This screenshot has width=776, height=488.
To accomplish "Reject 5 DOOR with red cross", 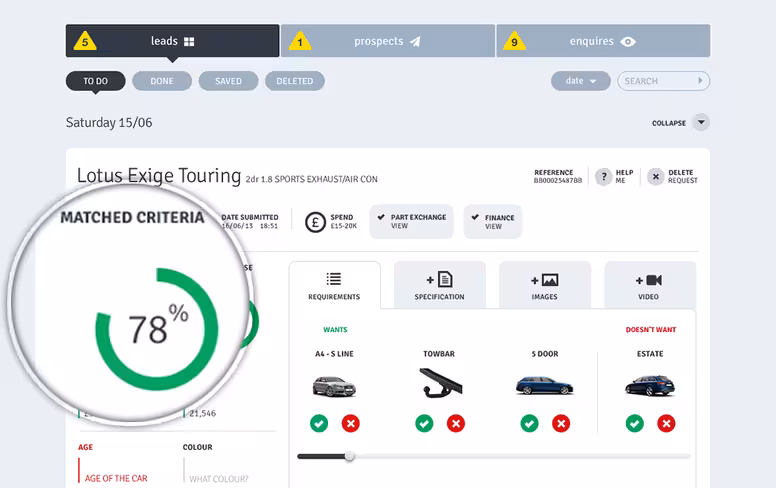I will coord(561,424).
